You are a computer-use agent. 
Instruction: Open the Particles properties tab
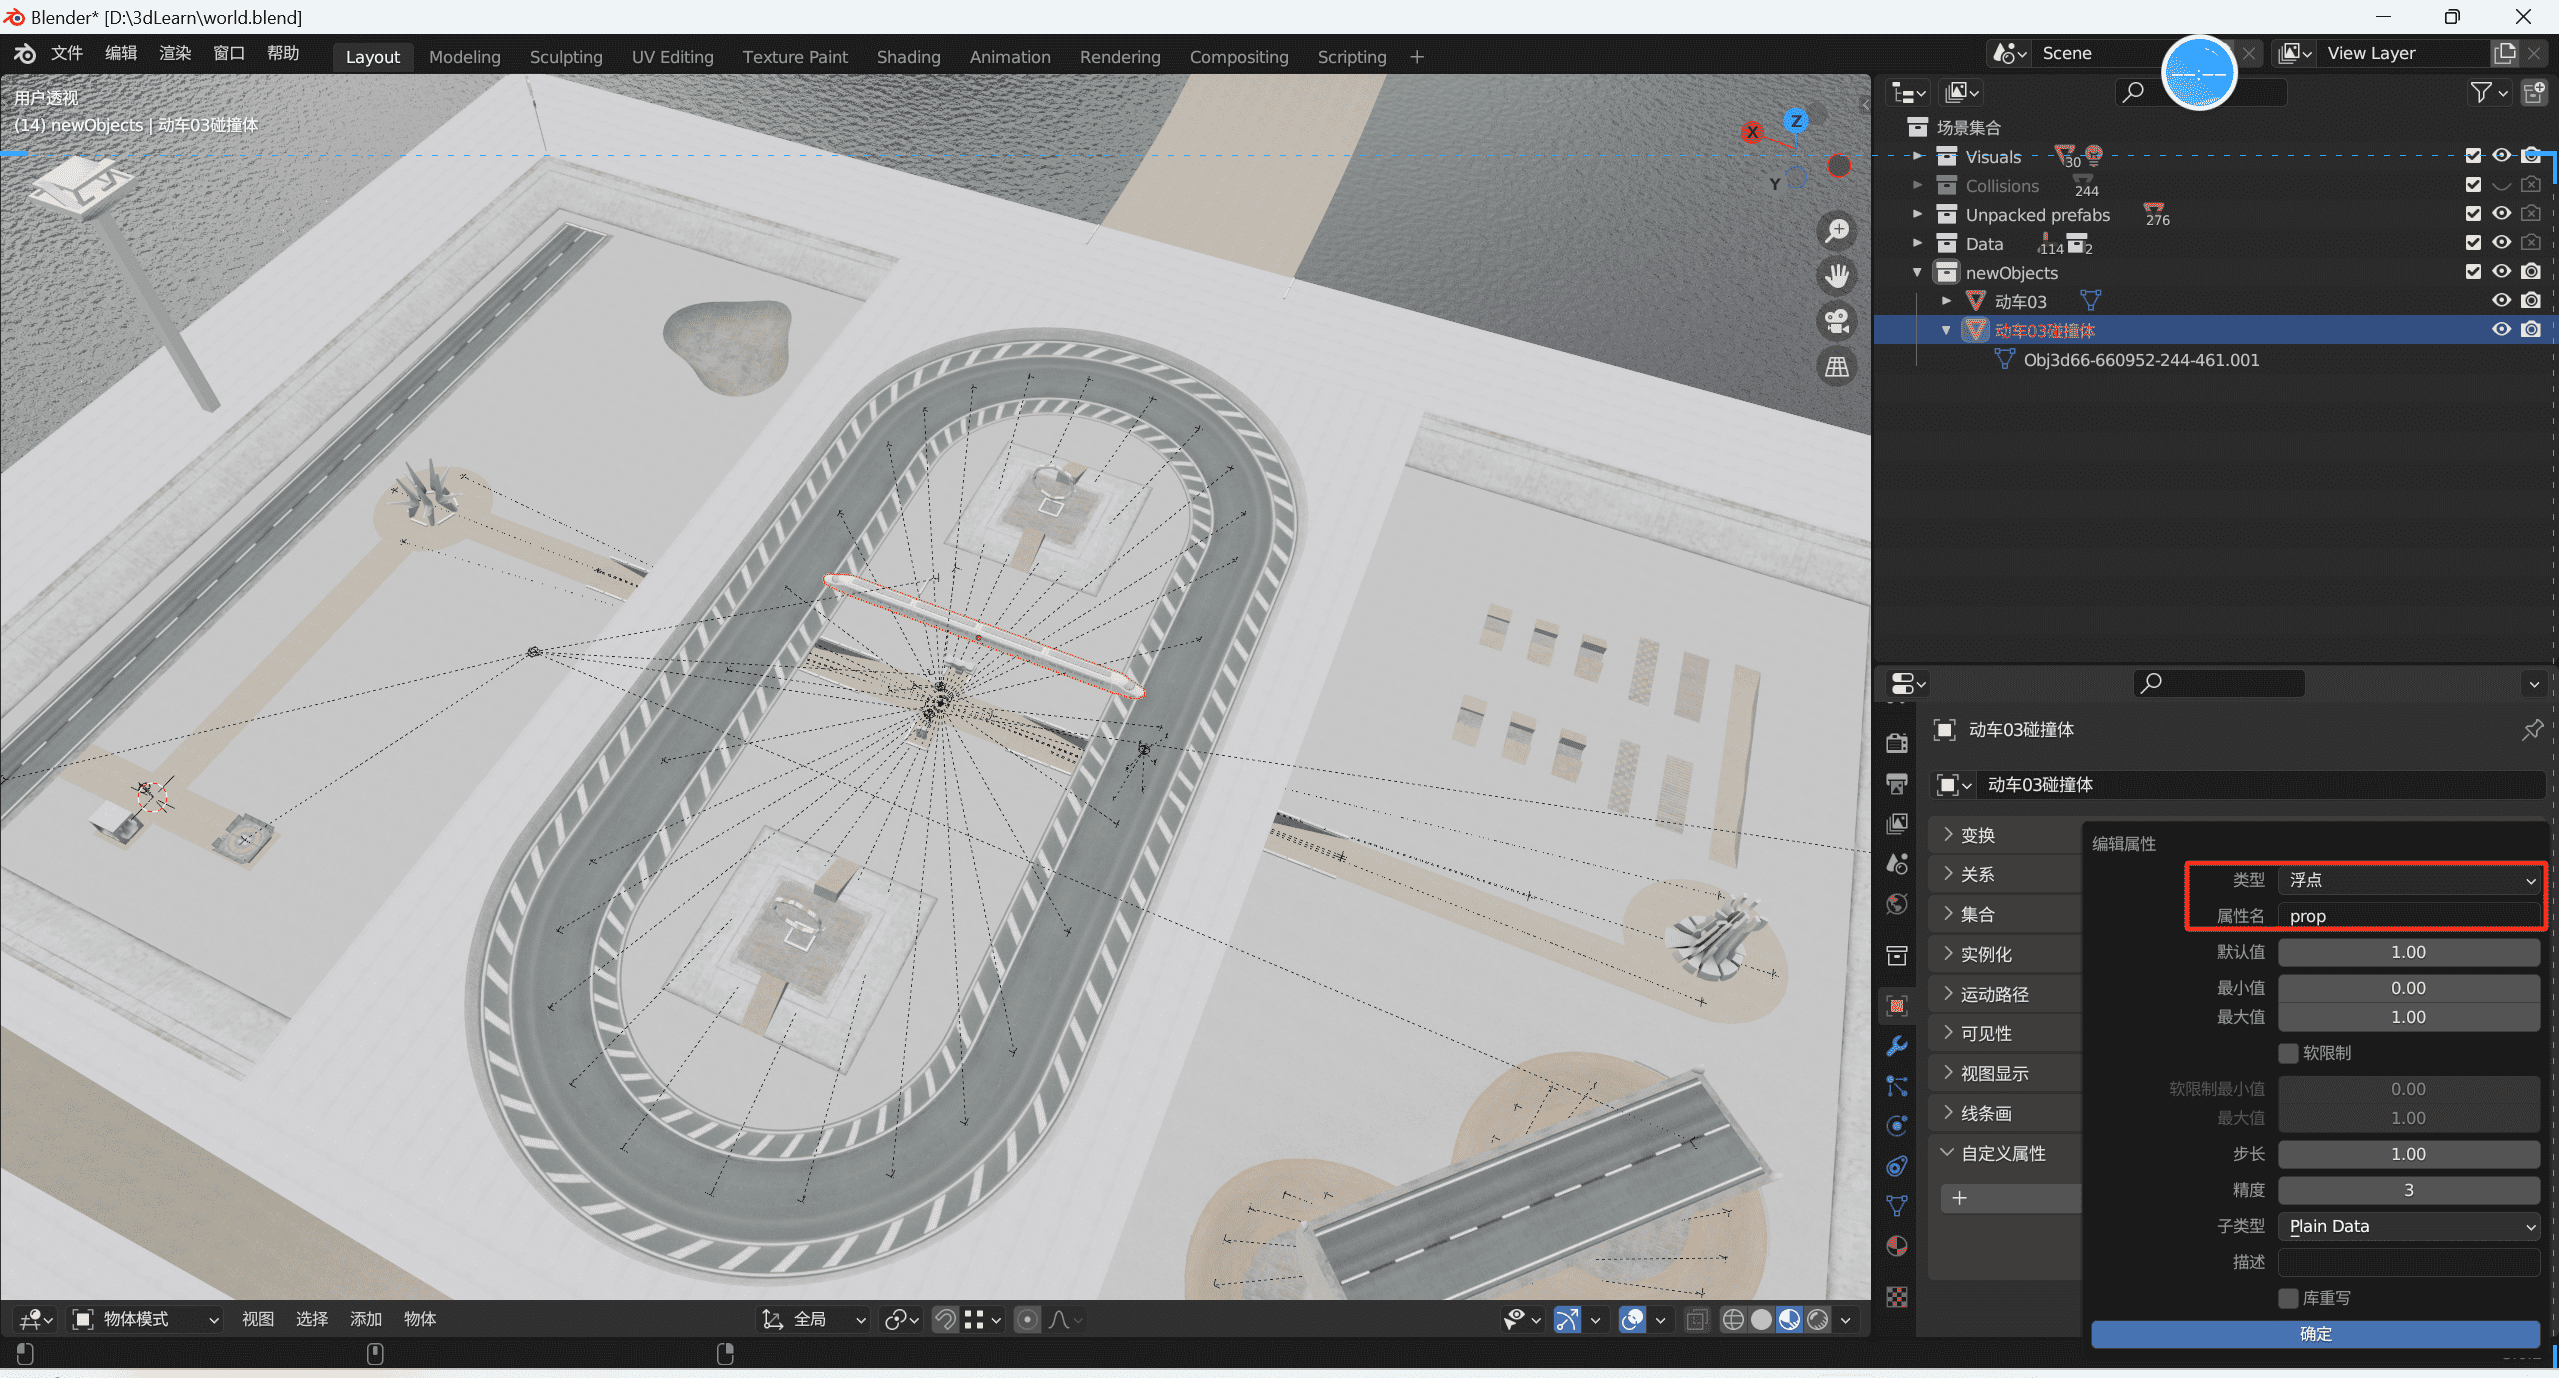[x=1896, y=1086]
